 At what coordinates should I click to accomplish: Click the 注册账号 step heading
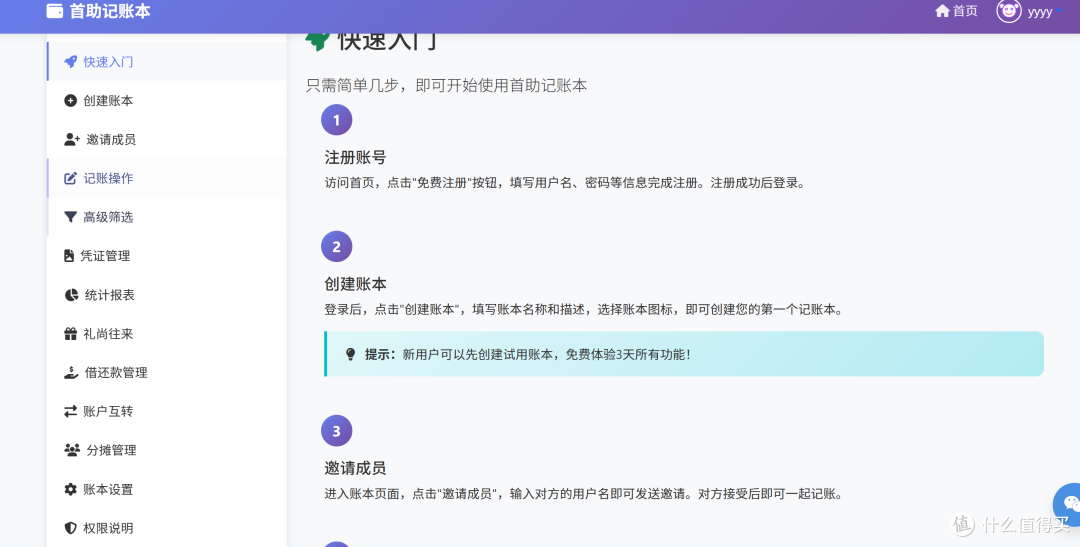tap(355, 158)
